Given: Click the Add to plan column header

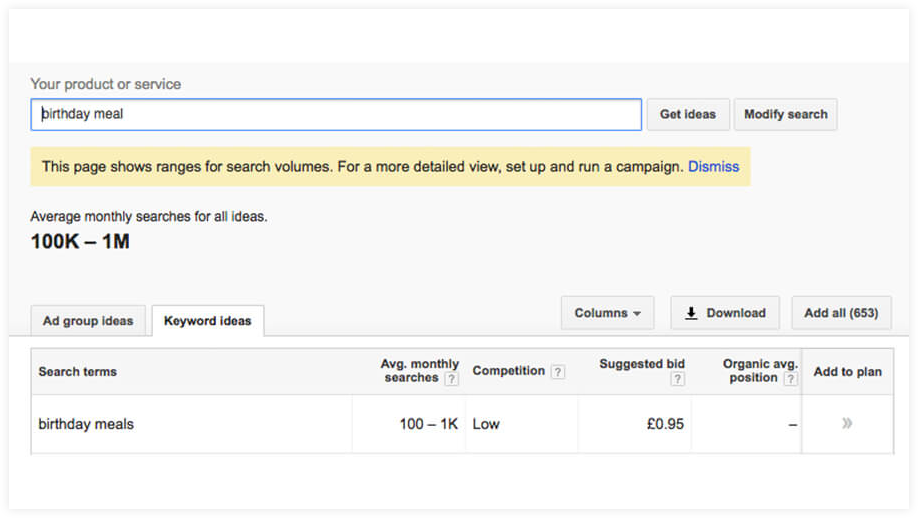Looking at the screenshot, I should [847, 372].
